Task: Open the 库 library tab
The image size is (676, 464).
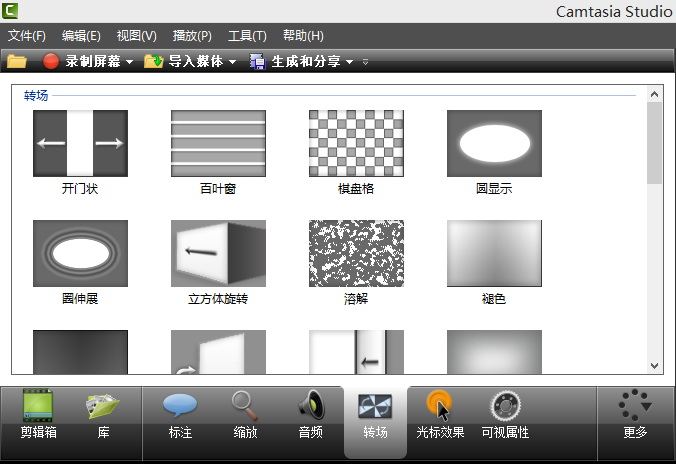Action: pos(103,414)
